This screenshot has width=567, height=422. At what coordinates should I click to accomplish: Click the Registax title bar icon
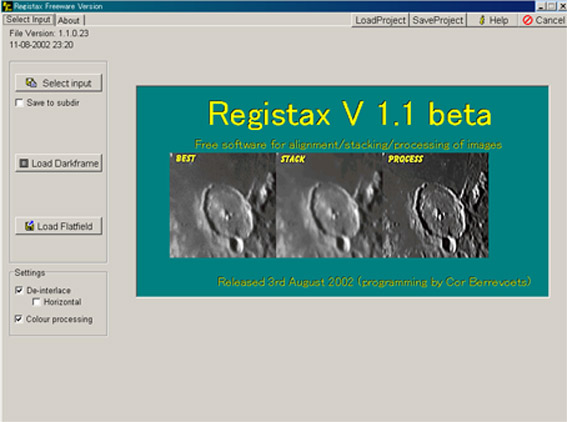coord(7,6)
